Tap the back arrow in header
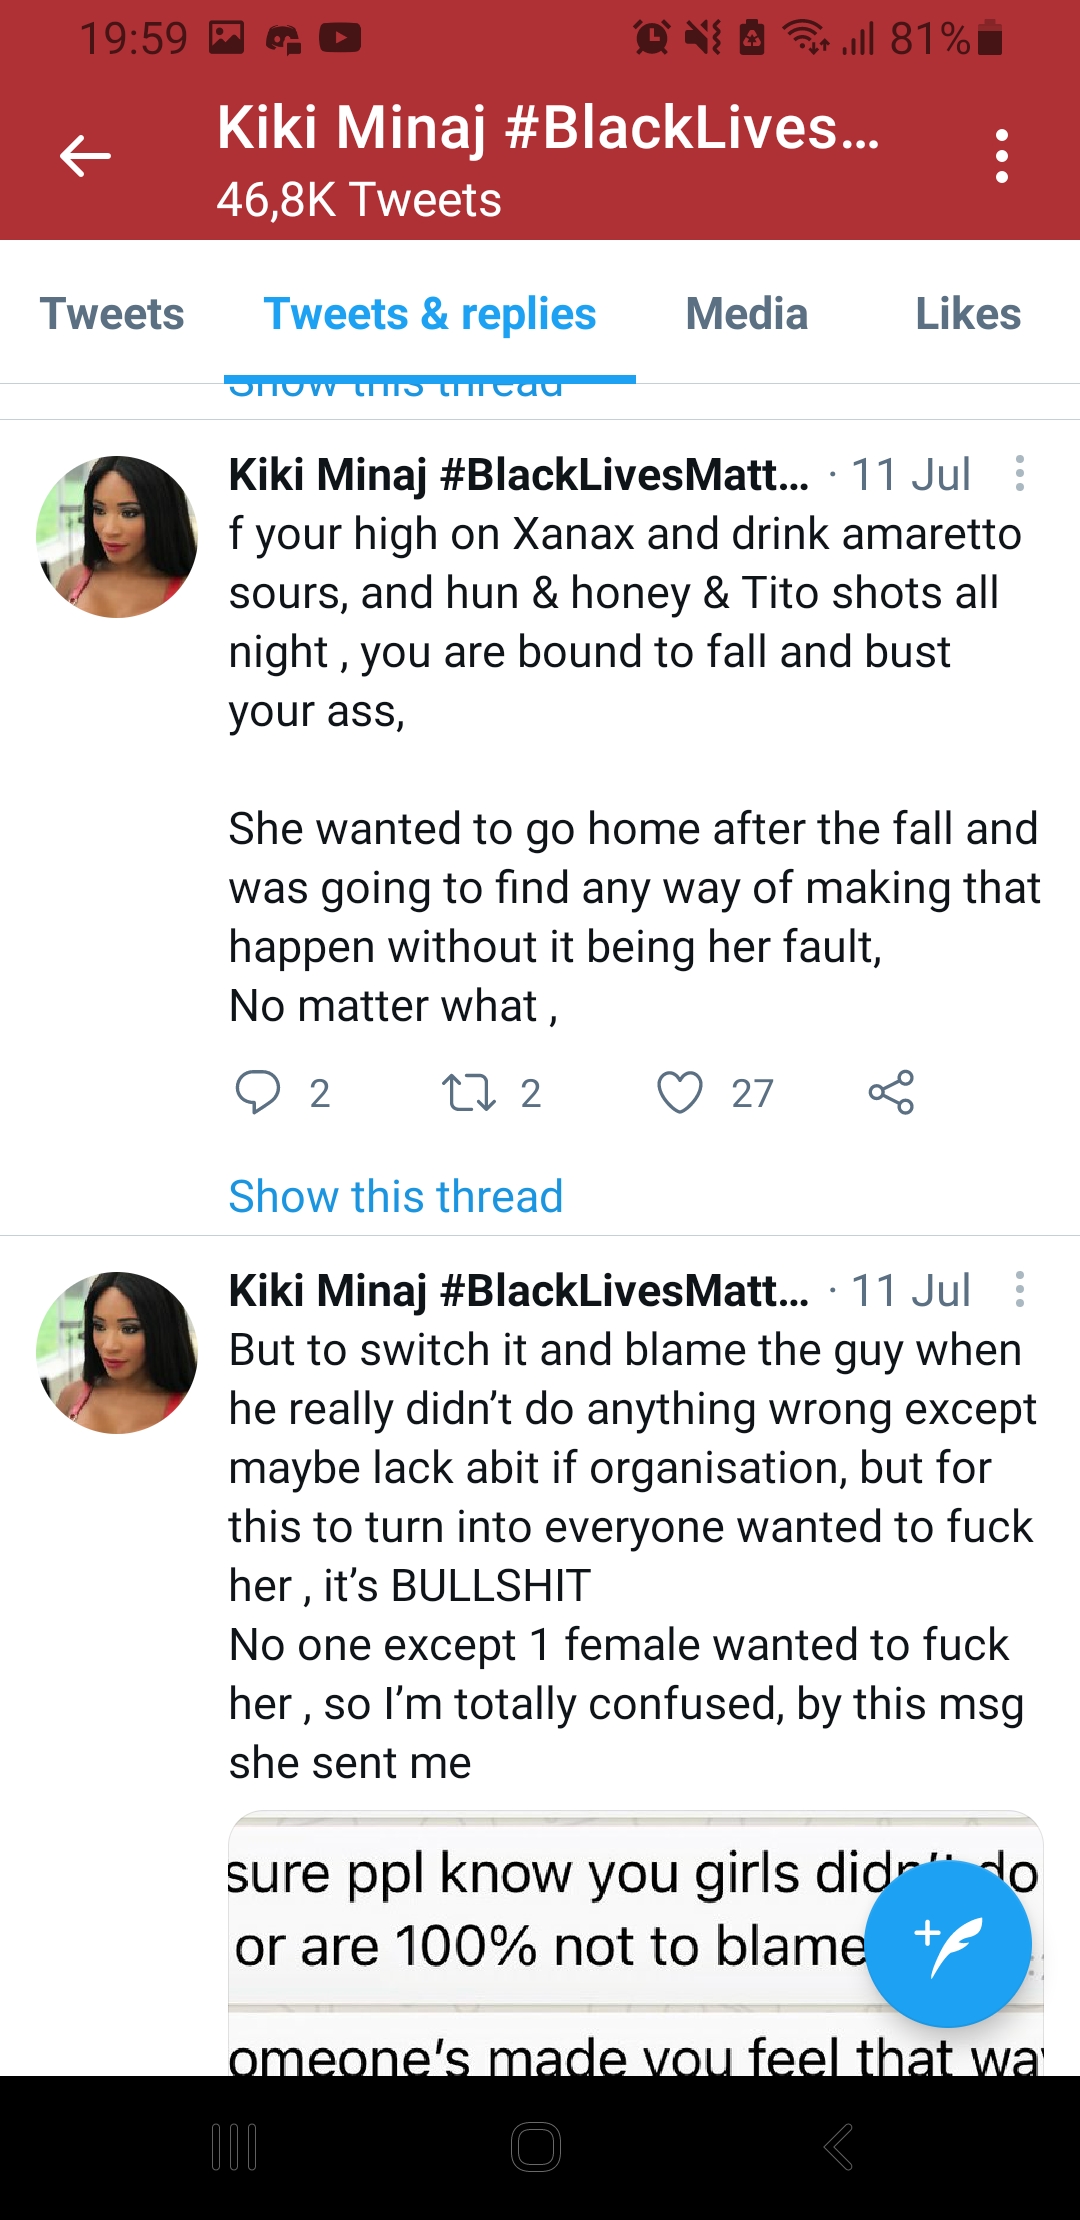This screenshot has height=2220, width=1080. [x=85, y=156]
